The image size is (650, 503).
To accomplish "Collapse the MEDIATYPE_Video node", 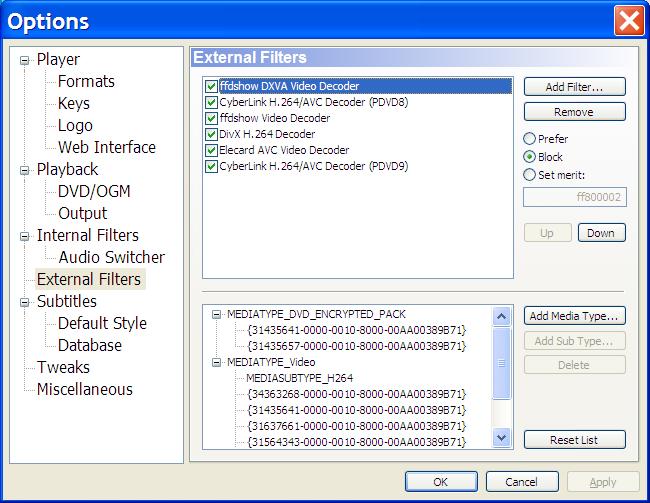I will tap(216, 363).
